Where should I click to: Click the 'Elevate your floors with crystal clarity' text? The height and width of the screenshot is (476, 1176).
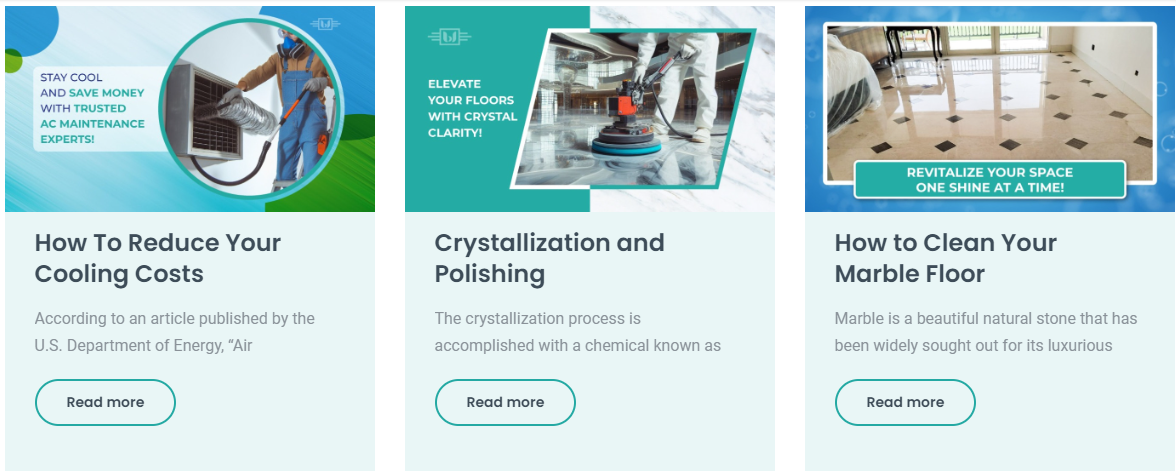pos(472,108)
